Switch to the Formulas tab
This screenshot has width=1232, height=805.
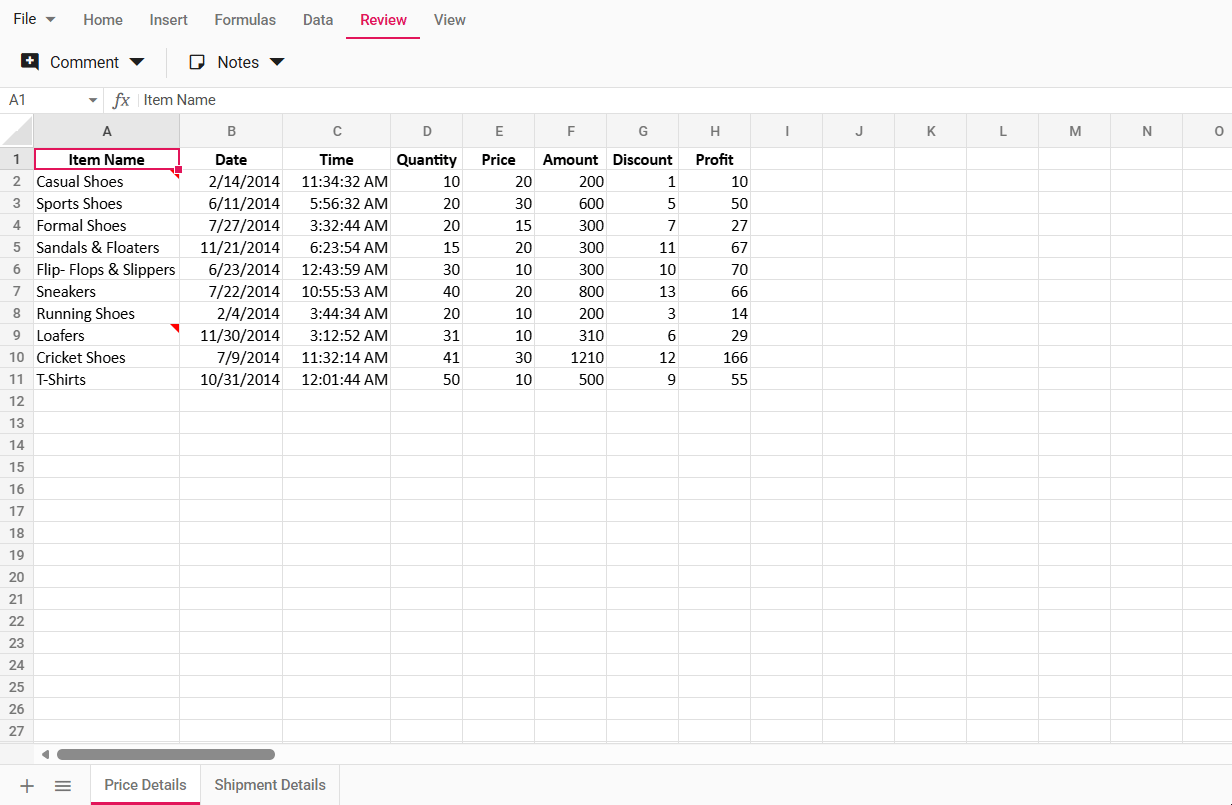245,19
